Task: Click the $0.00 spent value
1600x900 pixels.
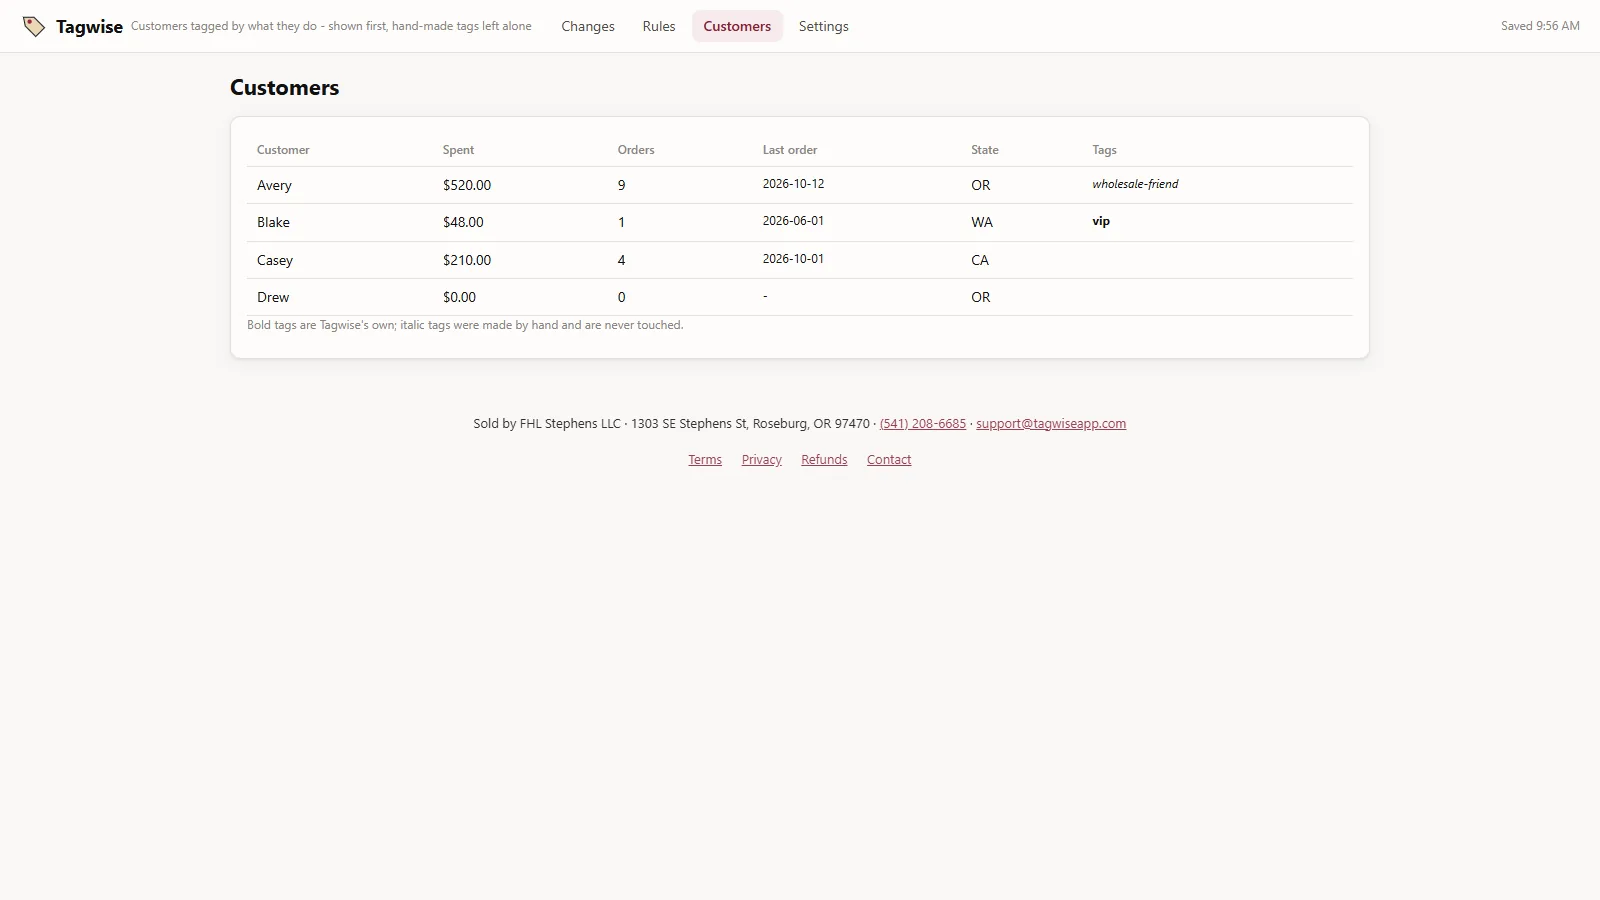Action: [x=459, y=297]
